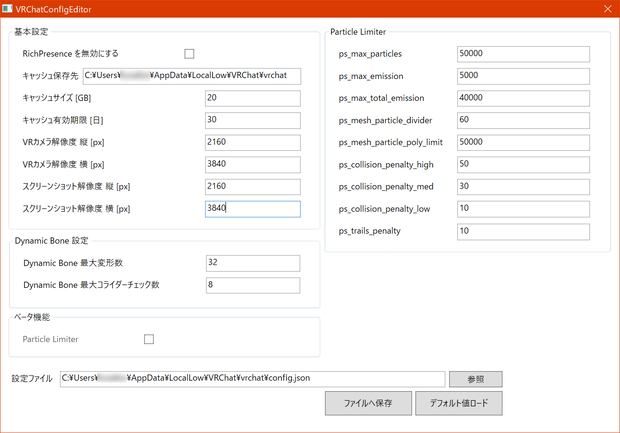Enable the Particle Limiter beta checkbox
This screenshot has width=620, height=433.
pyautogui.click(x=149, y=339)
